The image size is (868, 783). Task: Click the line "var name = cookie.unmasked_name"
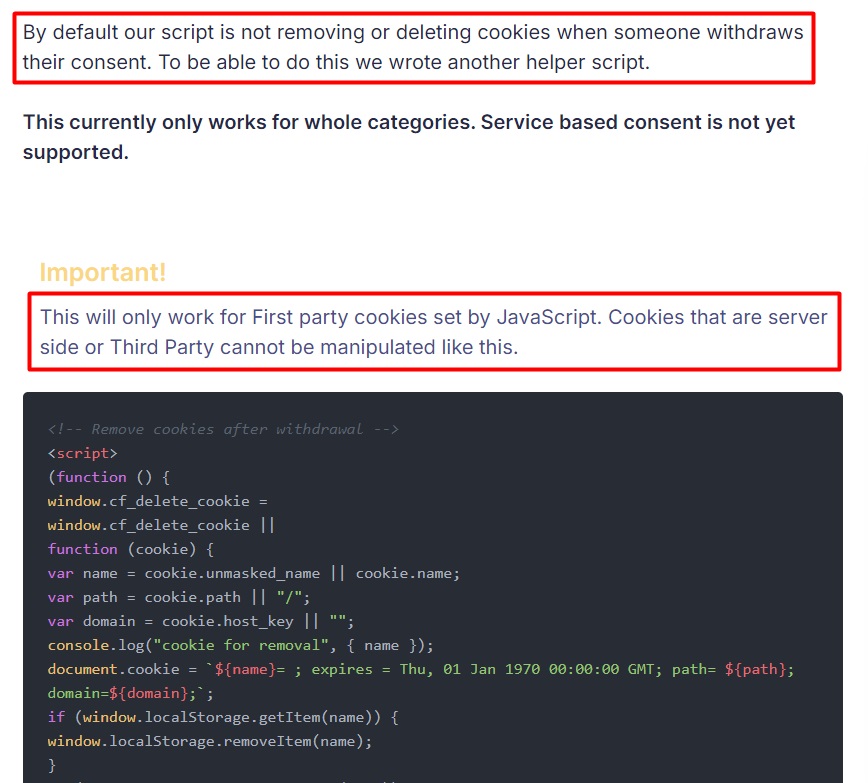(254, 573)
